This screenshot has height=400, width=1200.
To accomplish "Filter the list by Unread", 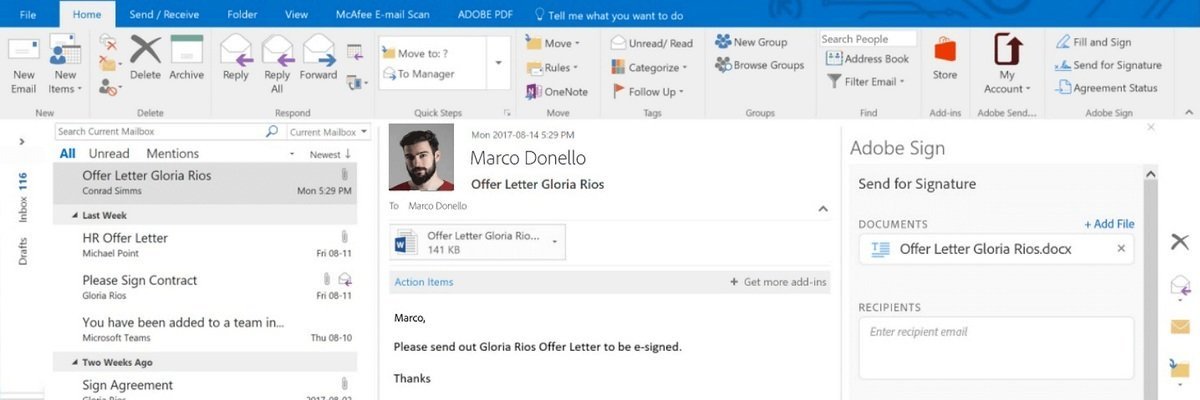I will click(x=109, y=153).
